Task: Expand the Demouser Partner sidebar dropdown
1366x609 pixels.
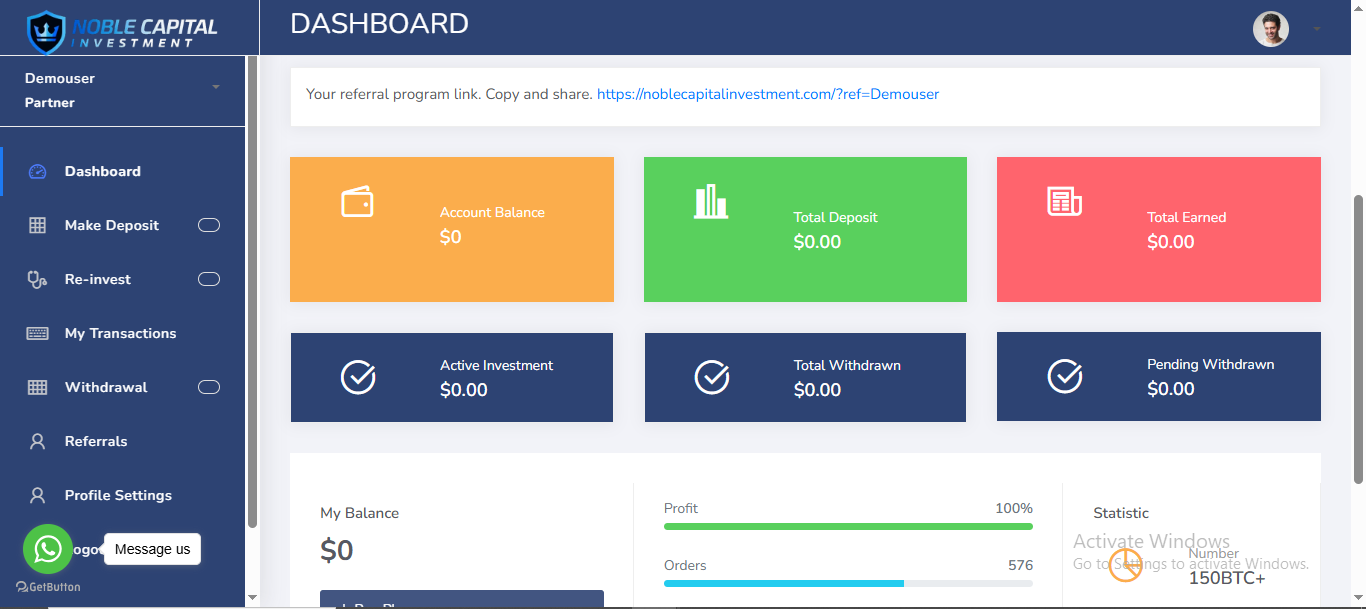Action: [216, 88]
